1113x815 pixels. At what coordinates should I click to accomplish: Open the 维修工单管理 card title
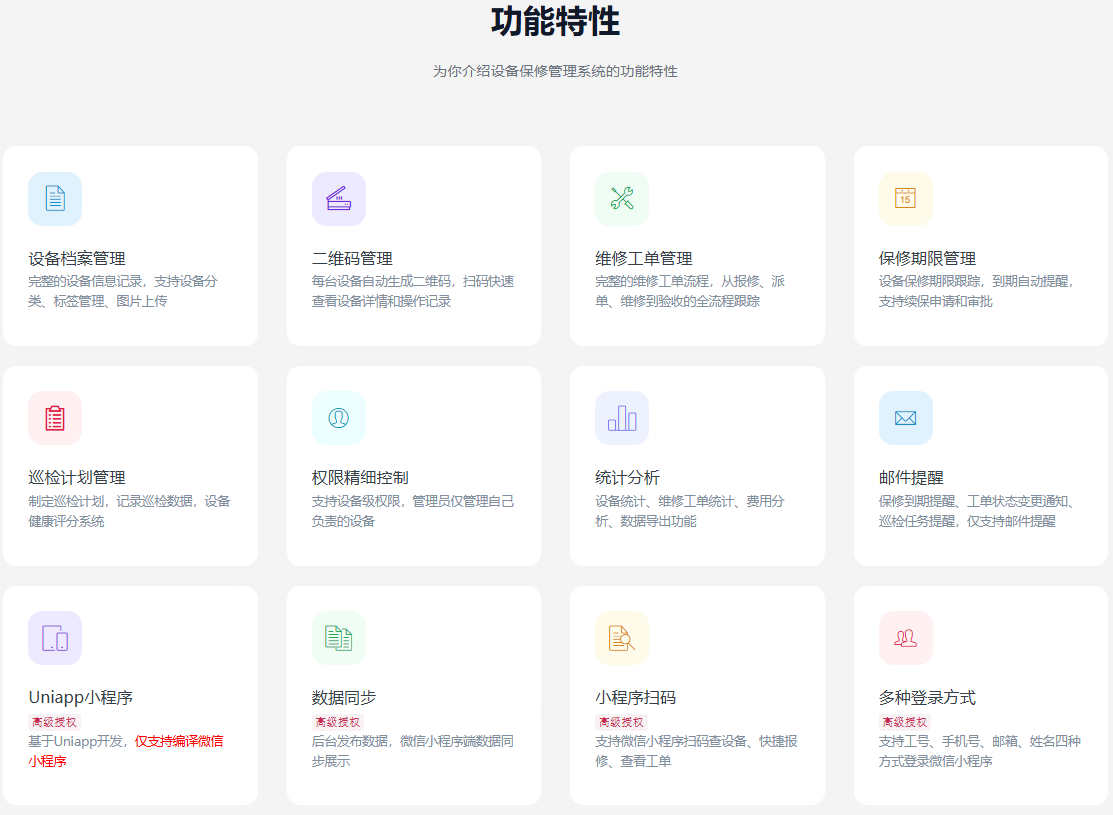[643, 258]
